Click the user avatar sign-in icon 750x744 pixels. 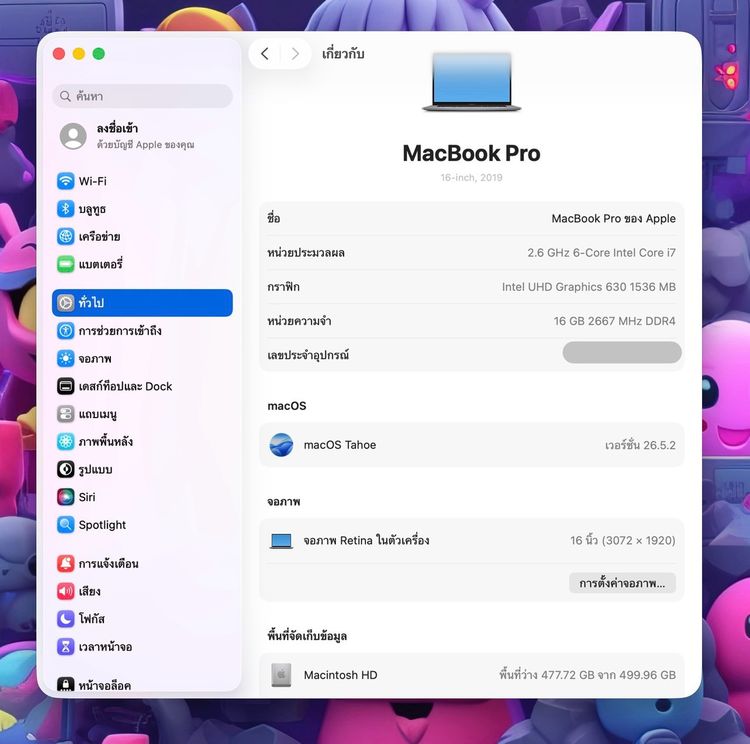pyautogui.click(x=73, y=136)
